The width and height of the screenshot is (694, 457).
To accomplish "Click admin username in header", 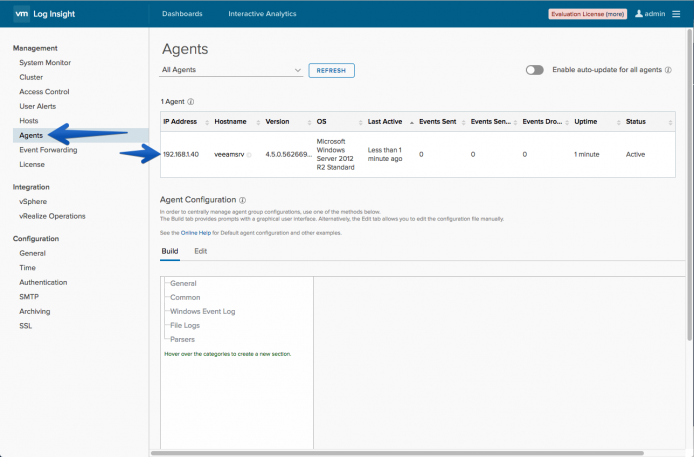I will point(655,14).
